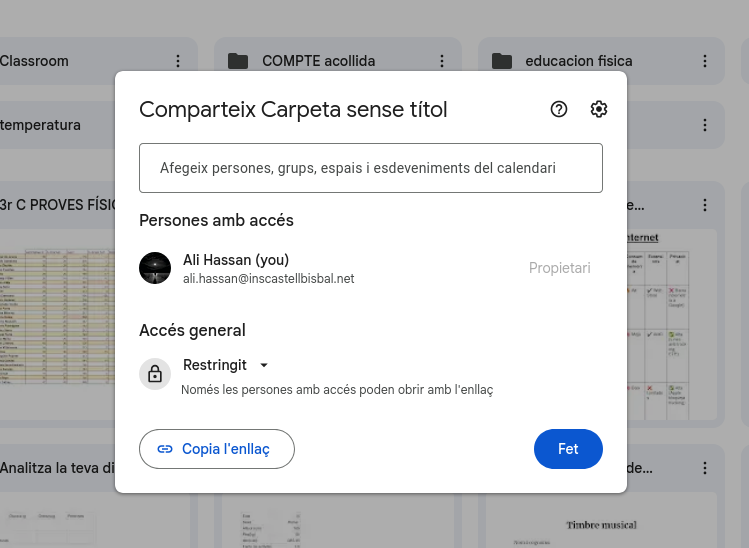Open share settings gear icon
The width and height of the screenshot is (749, 548).
click(x=599, y=110)
